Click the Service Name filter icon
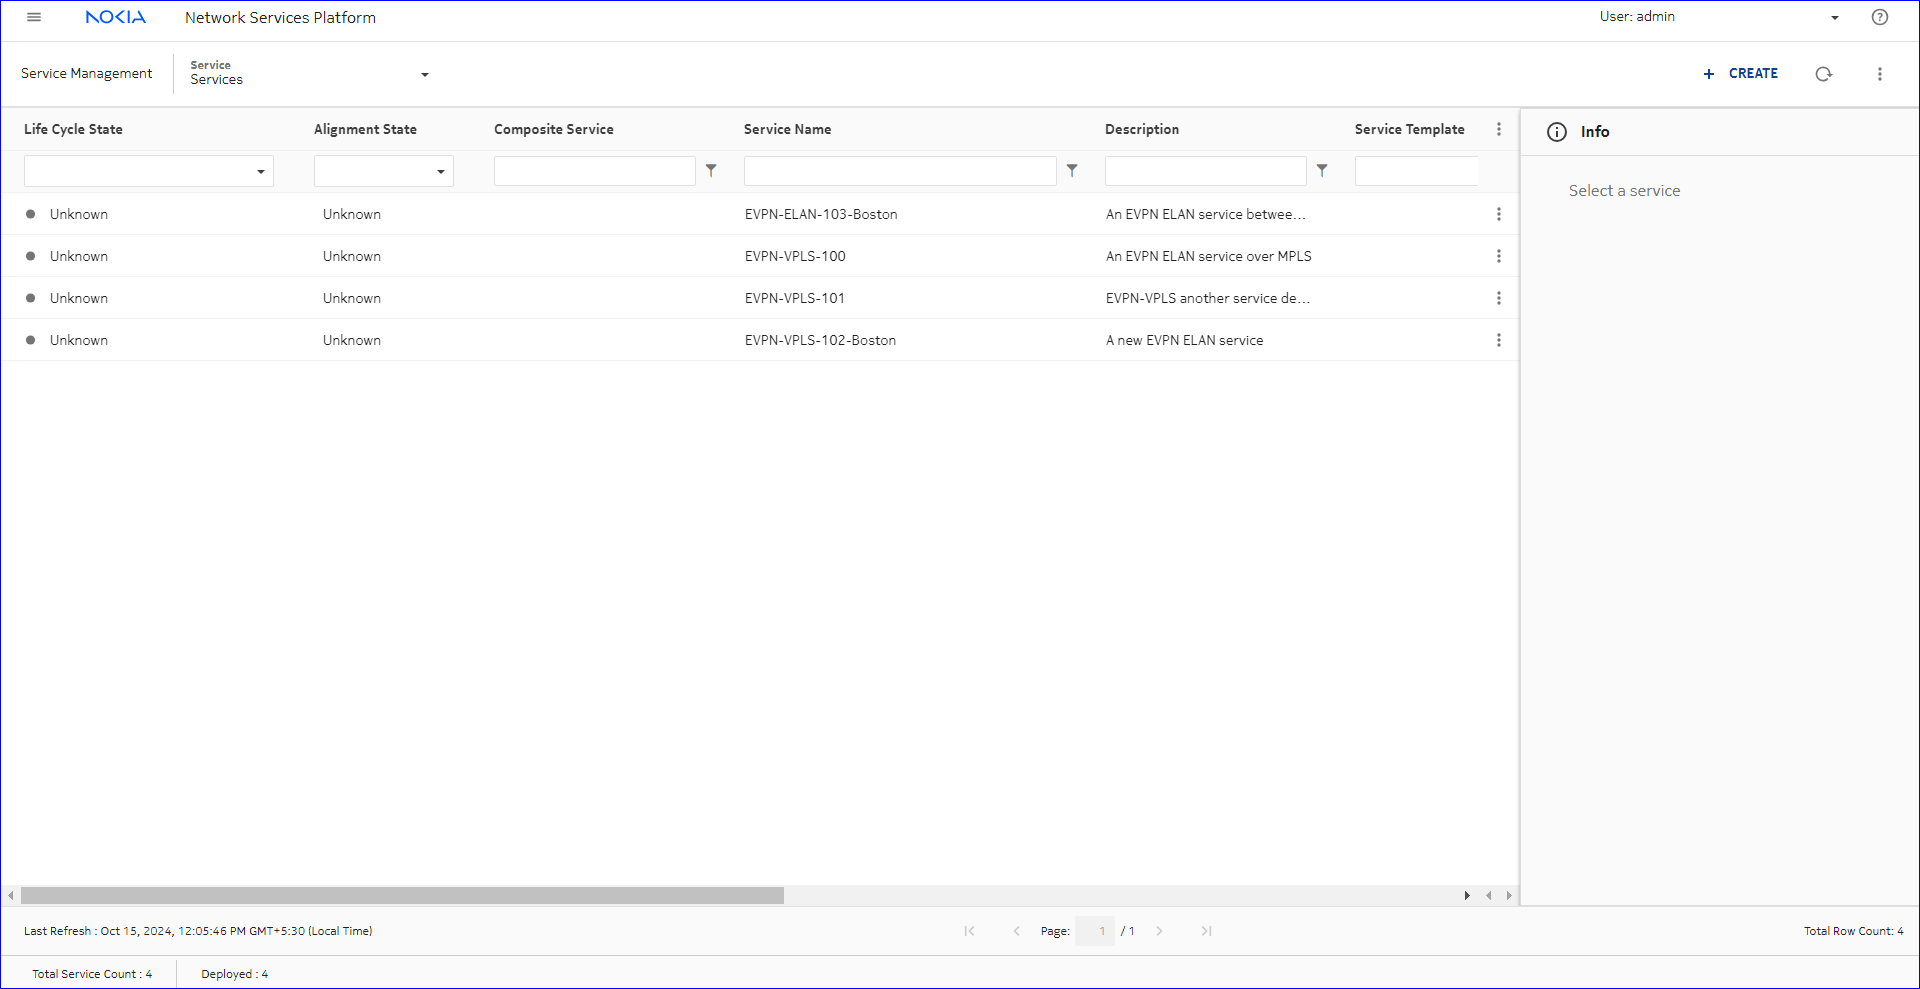The height and width of the screenshot is (989, 1920). tap(1072, 171)
